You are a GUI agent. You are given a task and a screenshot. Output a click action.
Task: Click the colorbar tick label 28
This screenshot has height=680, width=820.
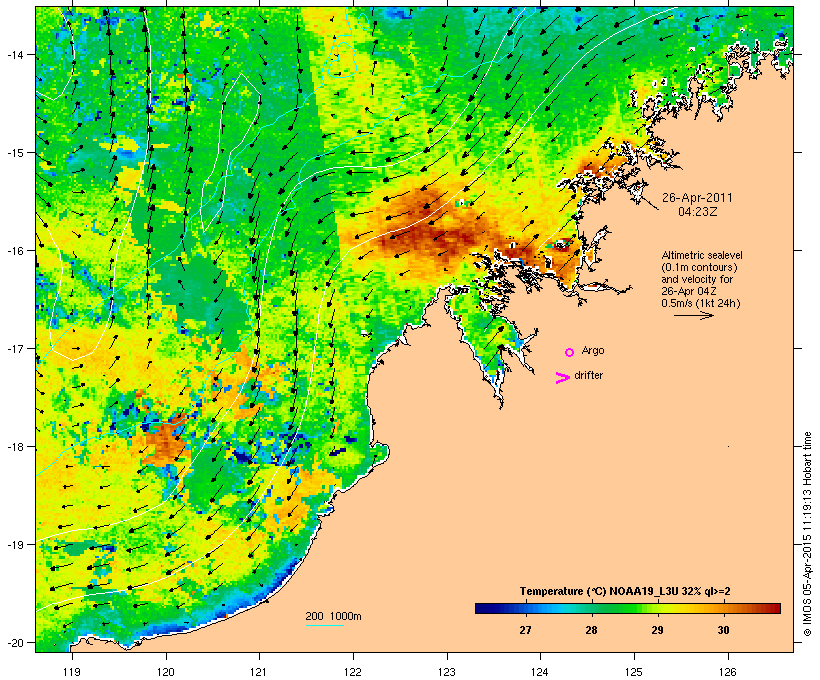point(591,630)
